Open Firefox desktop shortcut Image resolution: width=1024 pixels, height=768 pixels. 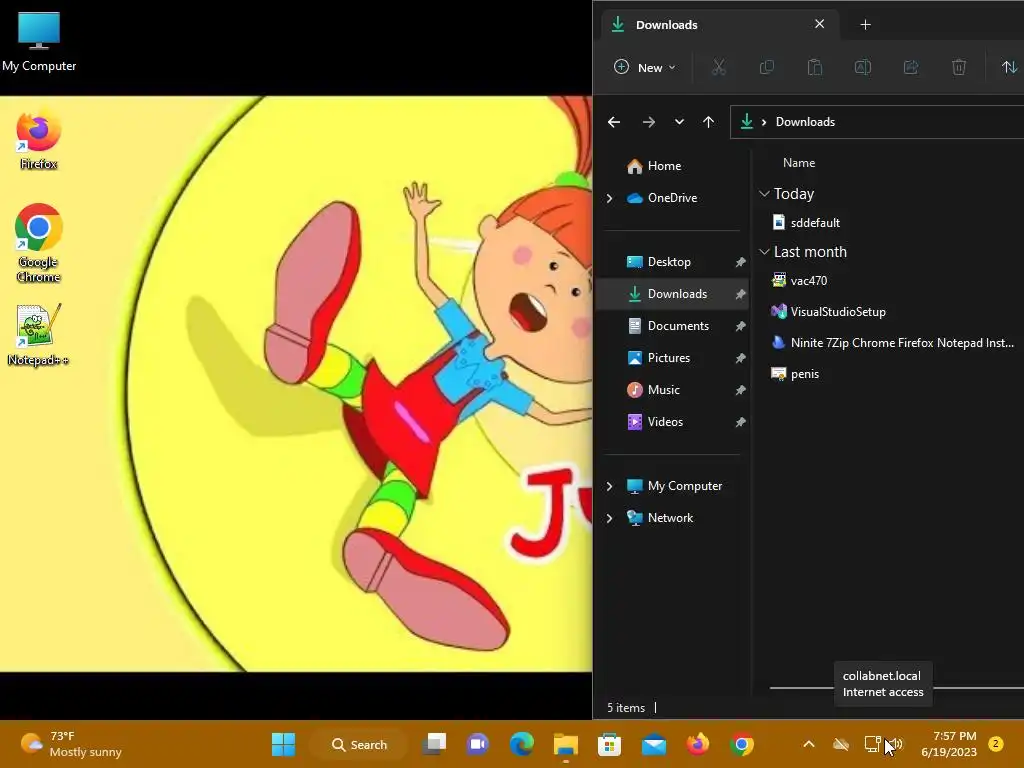click(x=39, y=140)
